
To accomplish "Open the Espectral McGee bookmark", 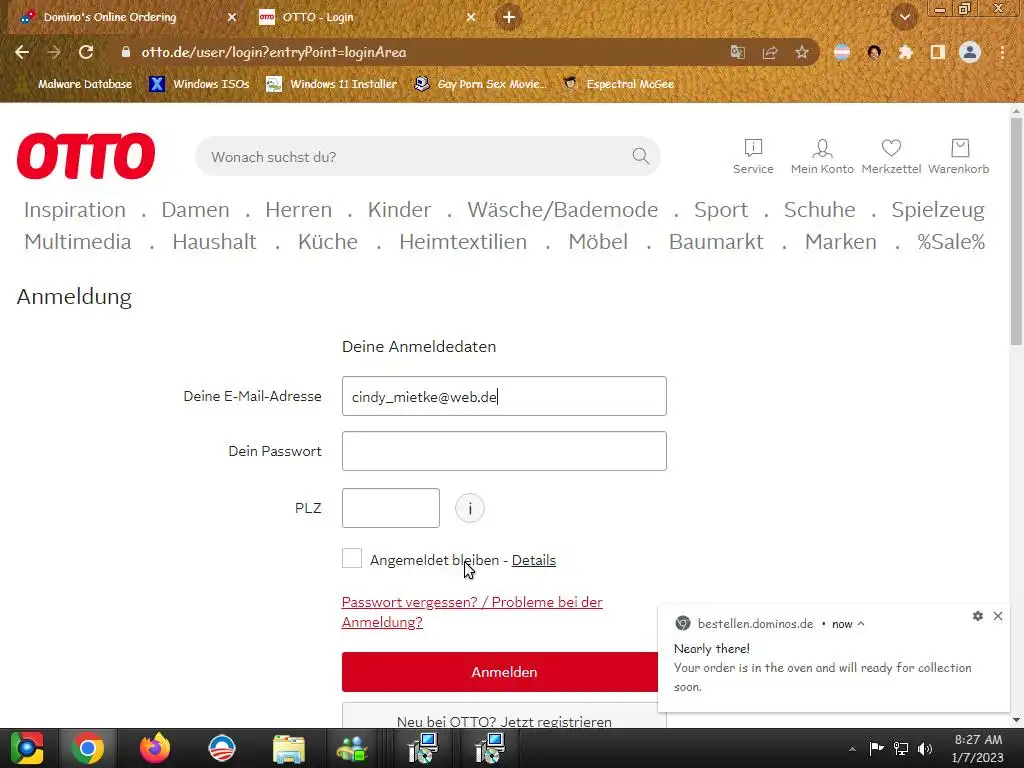I will pos(619,84).
